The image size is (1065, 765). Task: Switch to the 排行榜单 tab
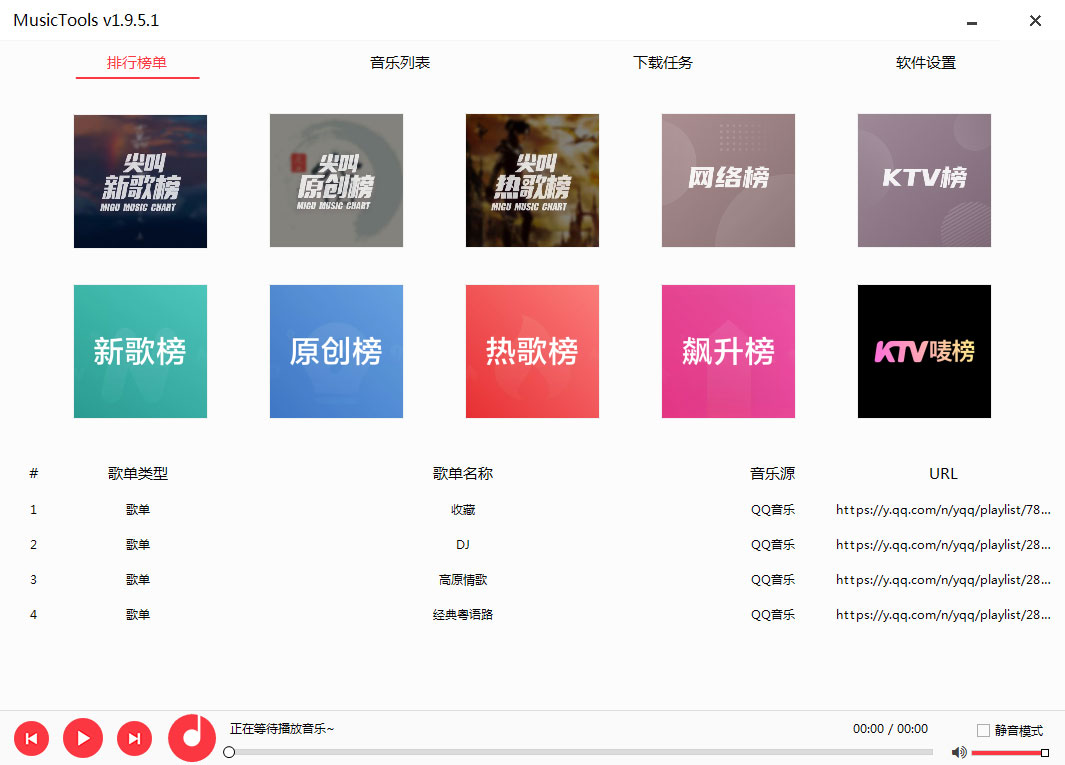(x=137, y=63)
